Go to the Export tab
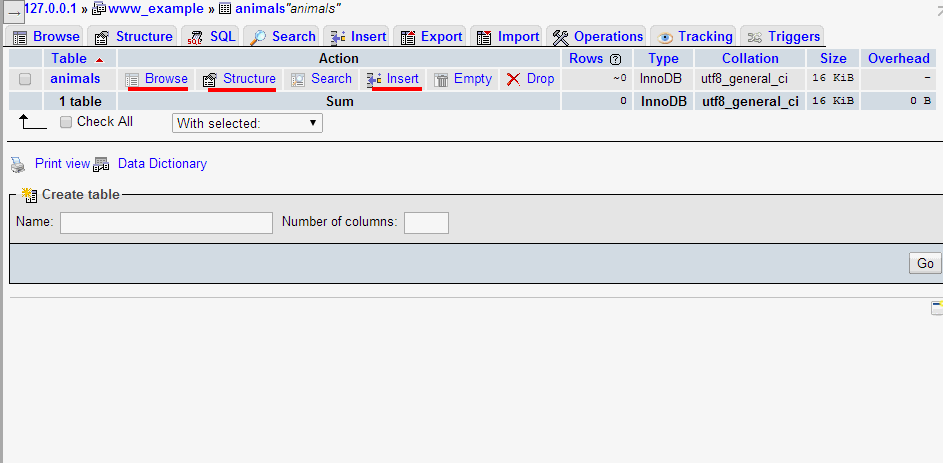 coord(431,37)
